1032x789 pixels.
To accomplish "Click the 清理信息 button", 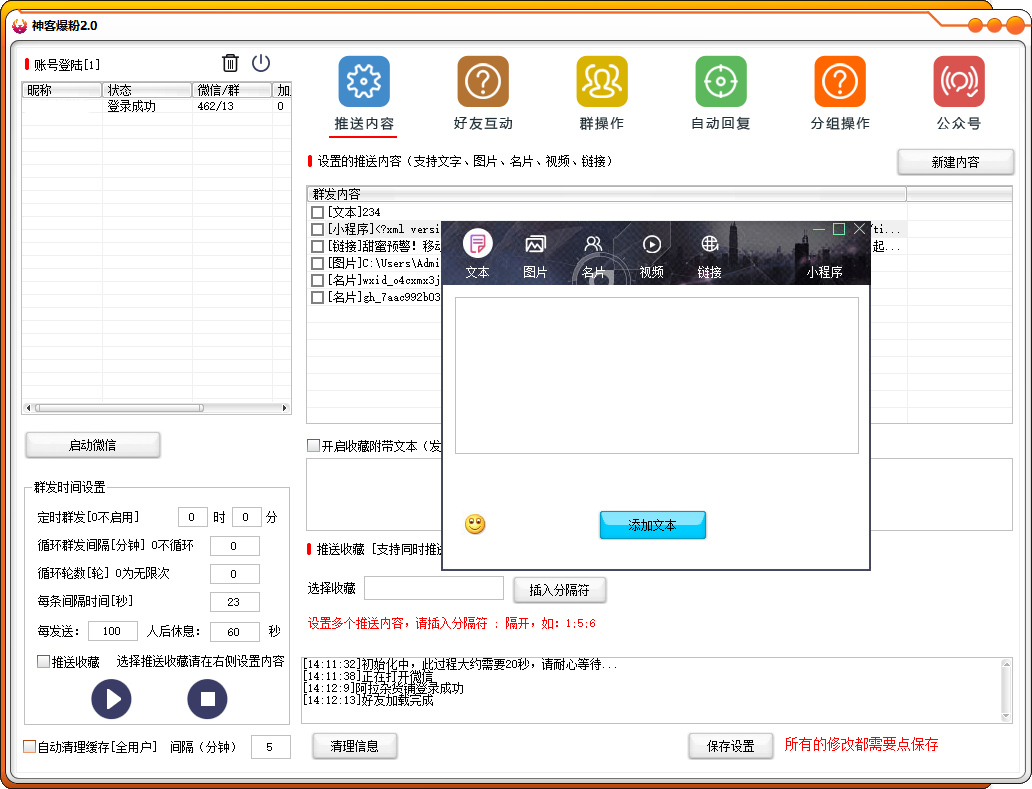I will click(x=354, y=746).
